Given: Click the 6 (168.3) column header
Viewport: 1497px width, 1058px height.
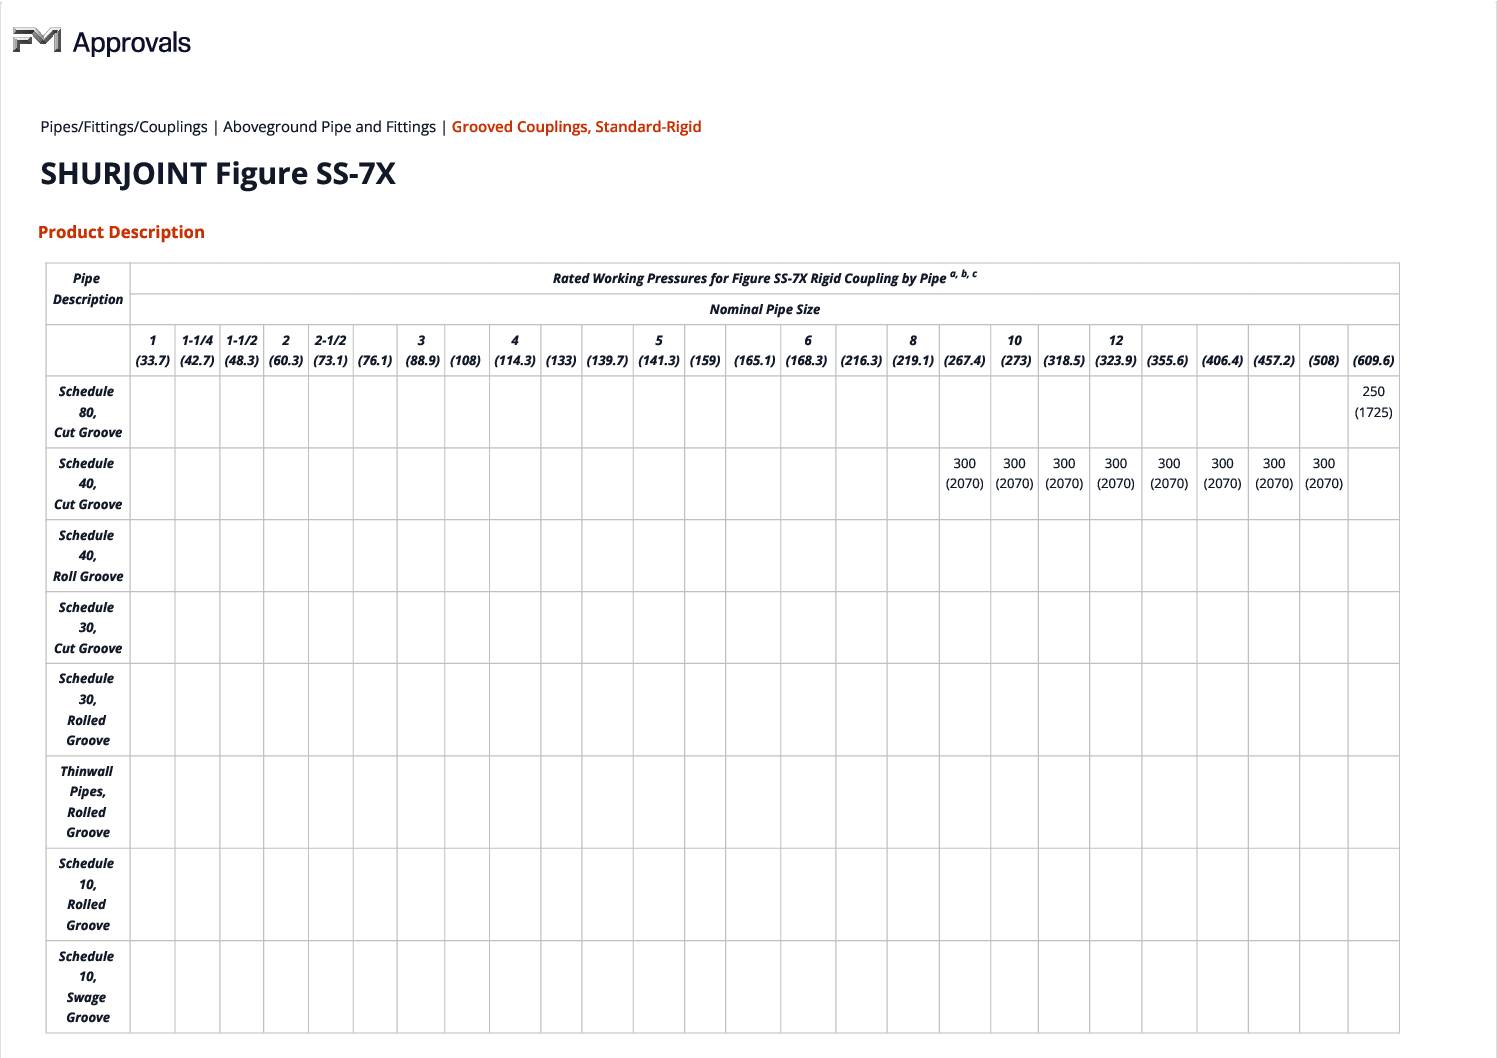Looking at the screenshot, I should [807, 350].
